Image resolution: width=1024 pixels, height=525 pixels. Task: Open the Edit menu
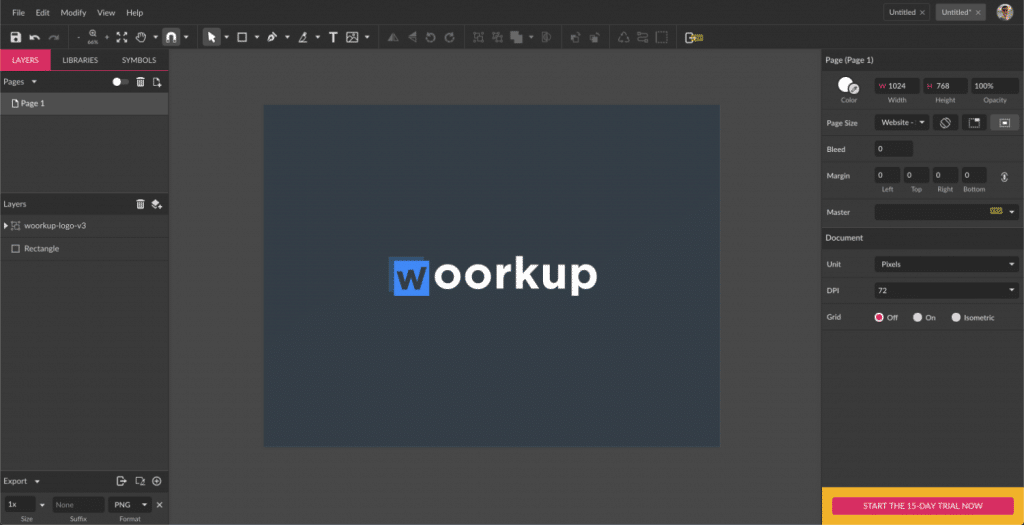click(x=42, y=12)
